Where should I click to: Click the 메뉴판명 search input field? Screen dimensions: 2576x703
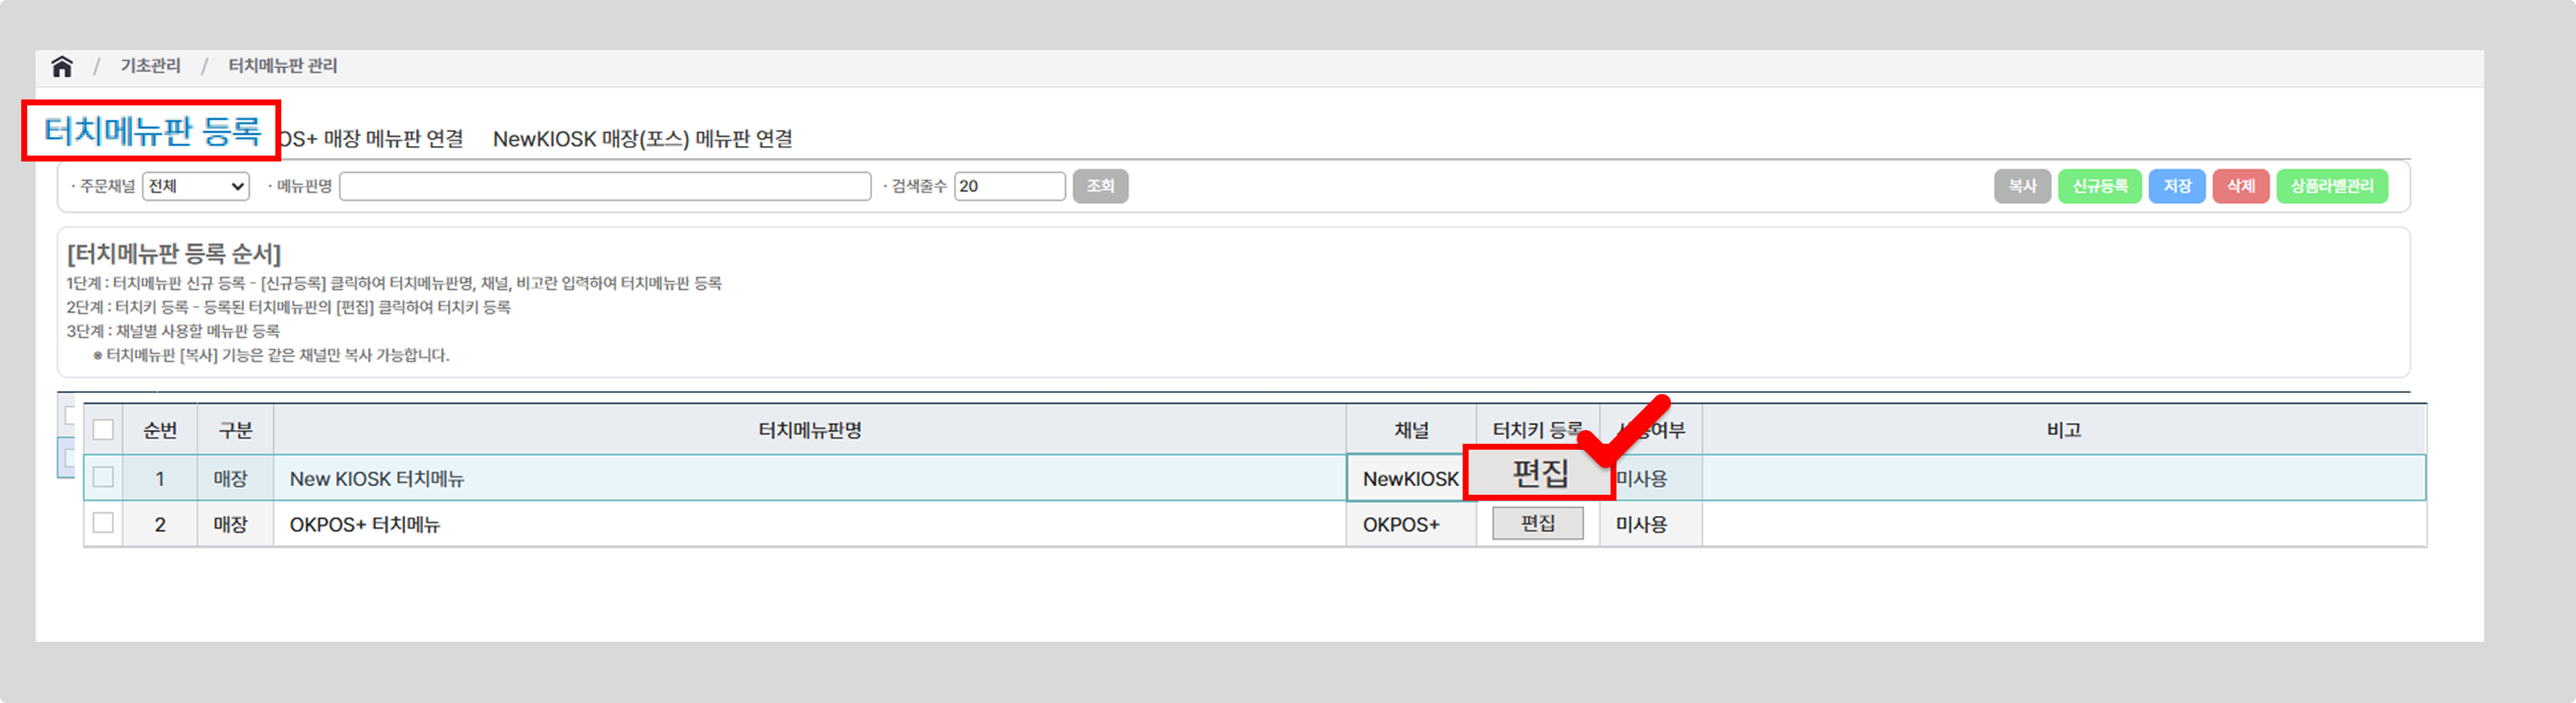tap(604, 187)
